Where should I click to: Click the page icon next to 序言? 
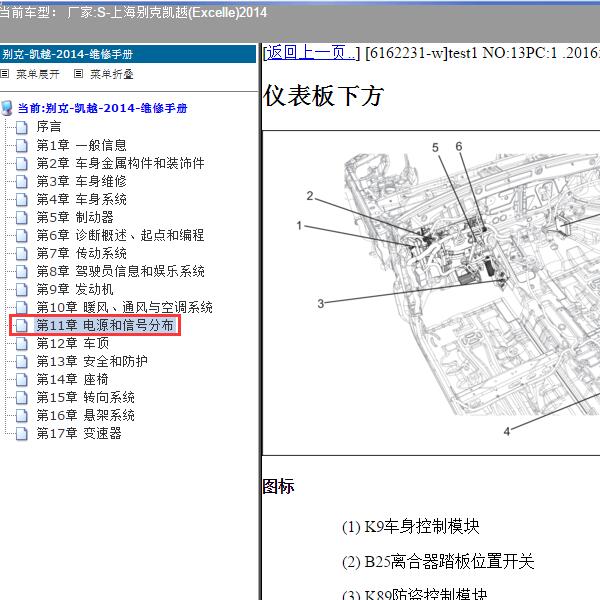pos(22,127)
